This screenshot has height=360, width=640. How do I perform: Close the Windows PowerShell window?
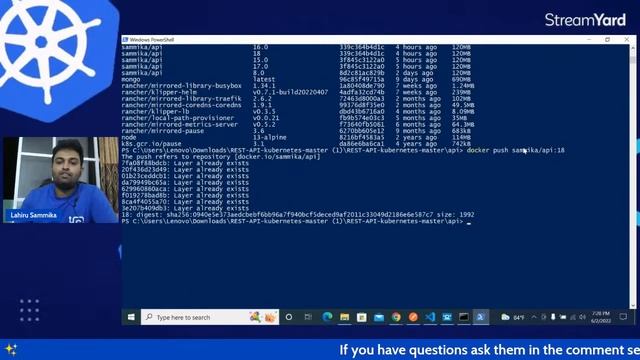tap(627, 40)
